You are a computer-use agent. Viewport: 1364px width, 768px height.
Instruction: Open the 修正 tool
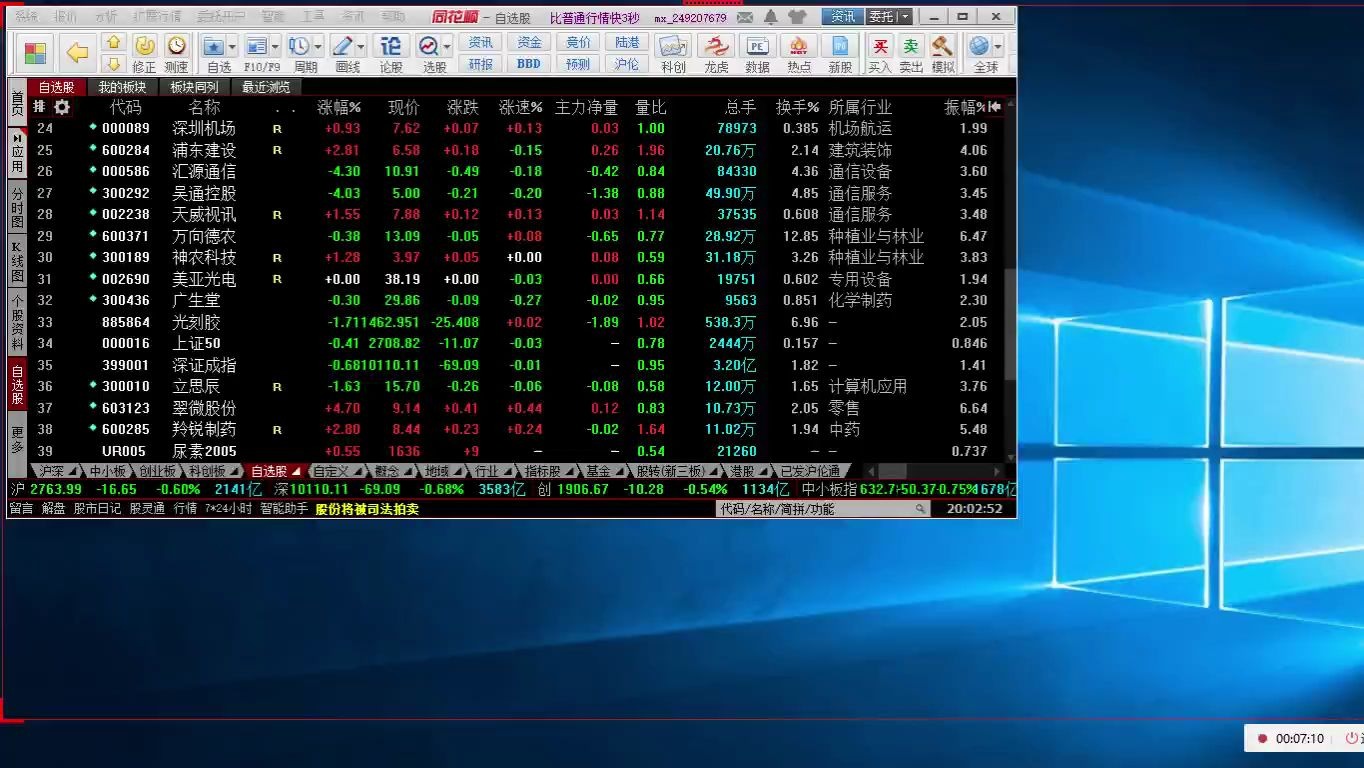[x=144, y=53]
